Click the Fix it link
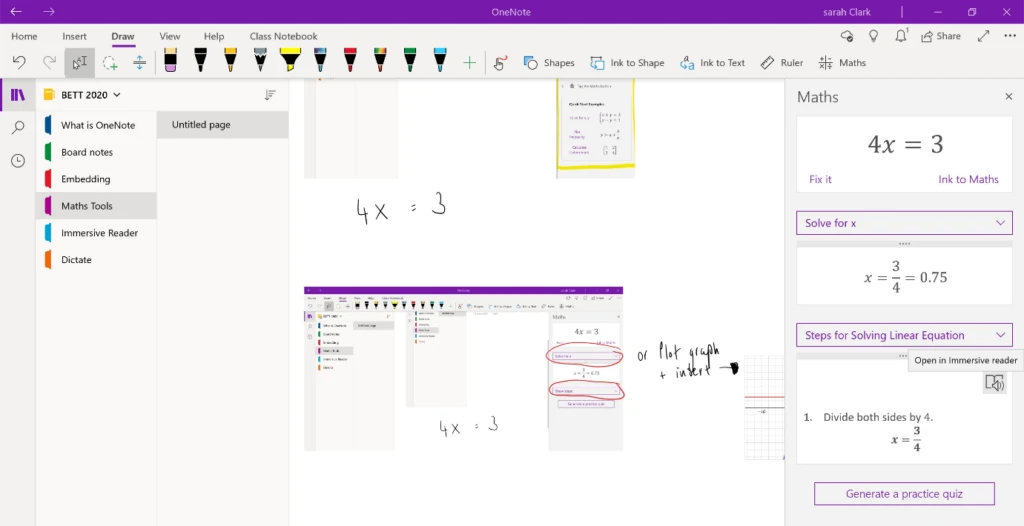The image size is (1024, 526). [x=820, y=179]
